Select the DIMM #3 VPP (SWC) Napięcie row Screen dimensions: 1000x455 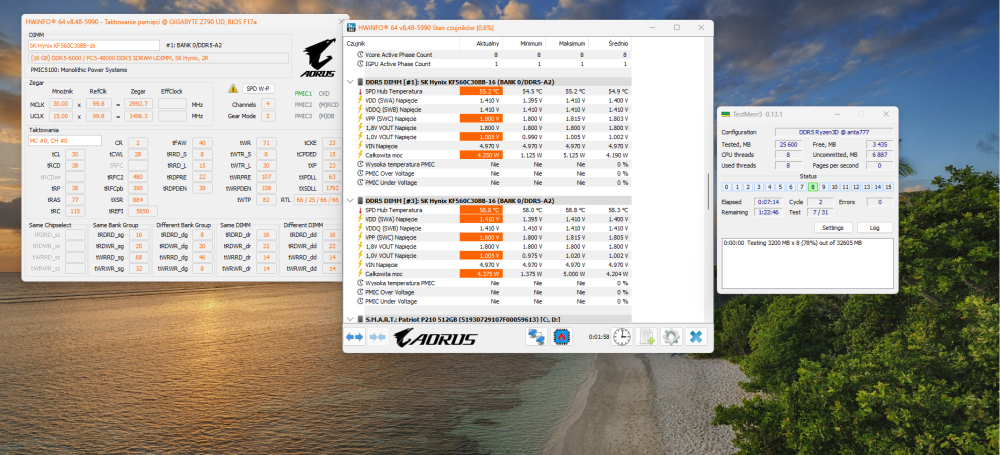488,237
